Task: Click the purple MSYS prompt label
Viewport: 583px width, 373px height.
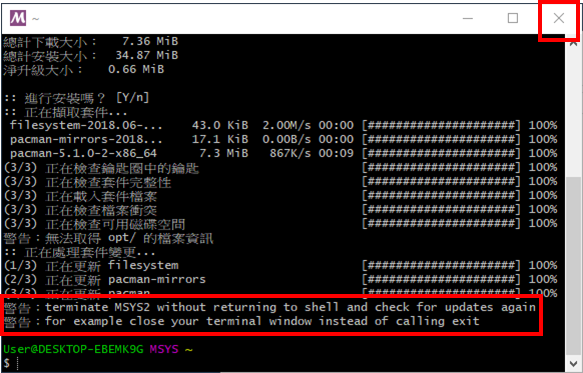Action: click(x=164, y=349)
